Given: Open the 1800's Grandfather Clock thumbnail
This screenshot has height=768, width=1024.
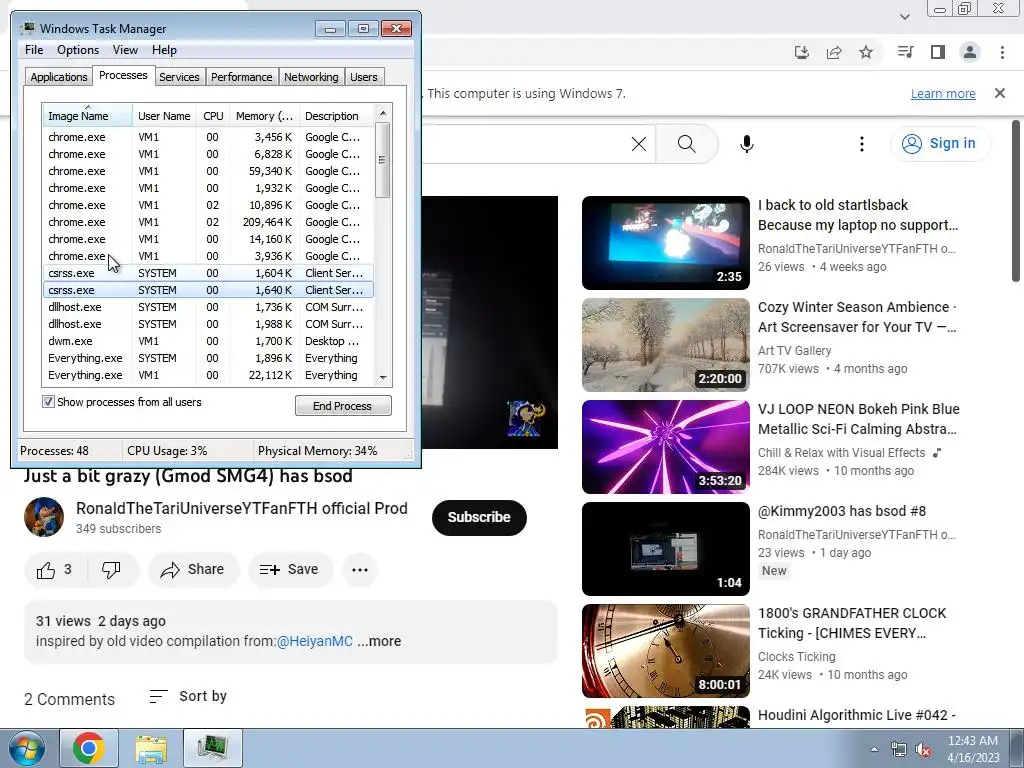Looking at the screenshot, I should pos(665,650).
